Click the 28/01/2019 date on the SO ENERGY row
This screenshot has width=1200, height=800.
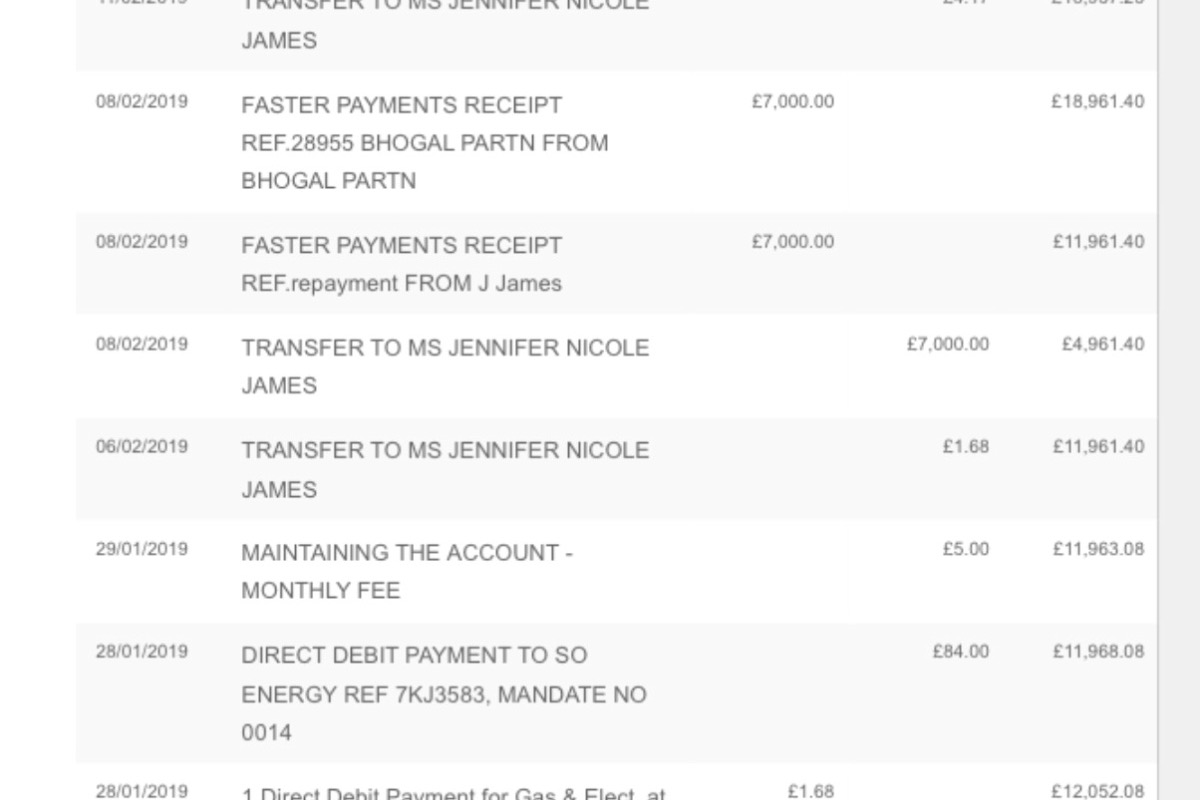(141, 652)
